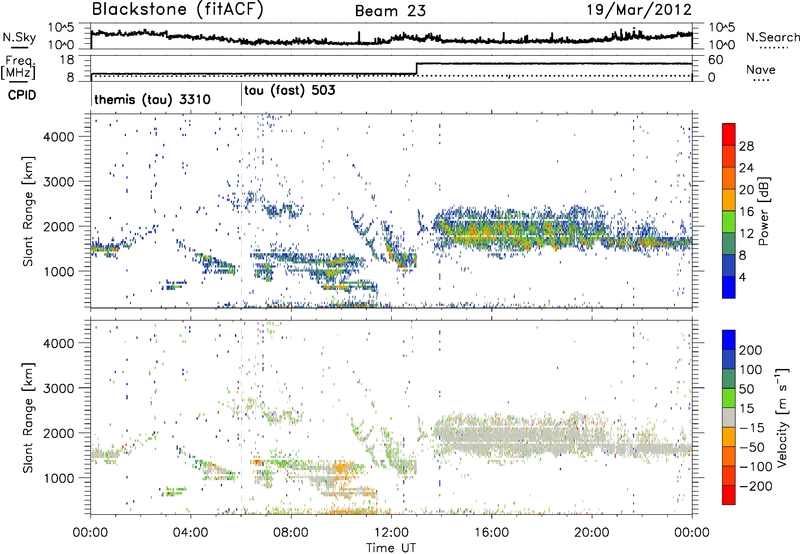This screenshot has height=554, width=800.
Task: Click the "N.Sky" legend label
Action: coord(19,37)
